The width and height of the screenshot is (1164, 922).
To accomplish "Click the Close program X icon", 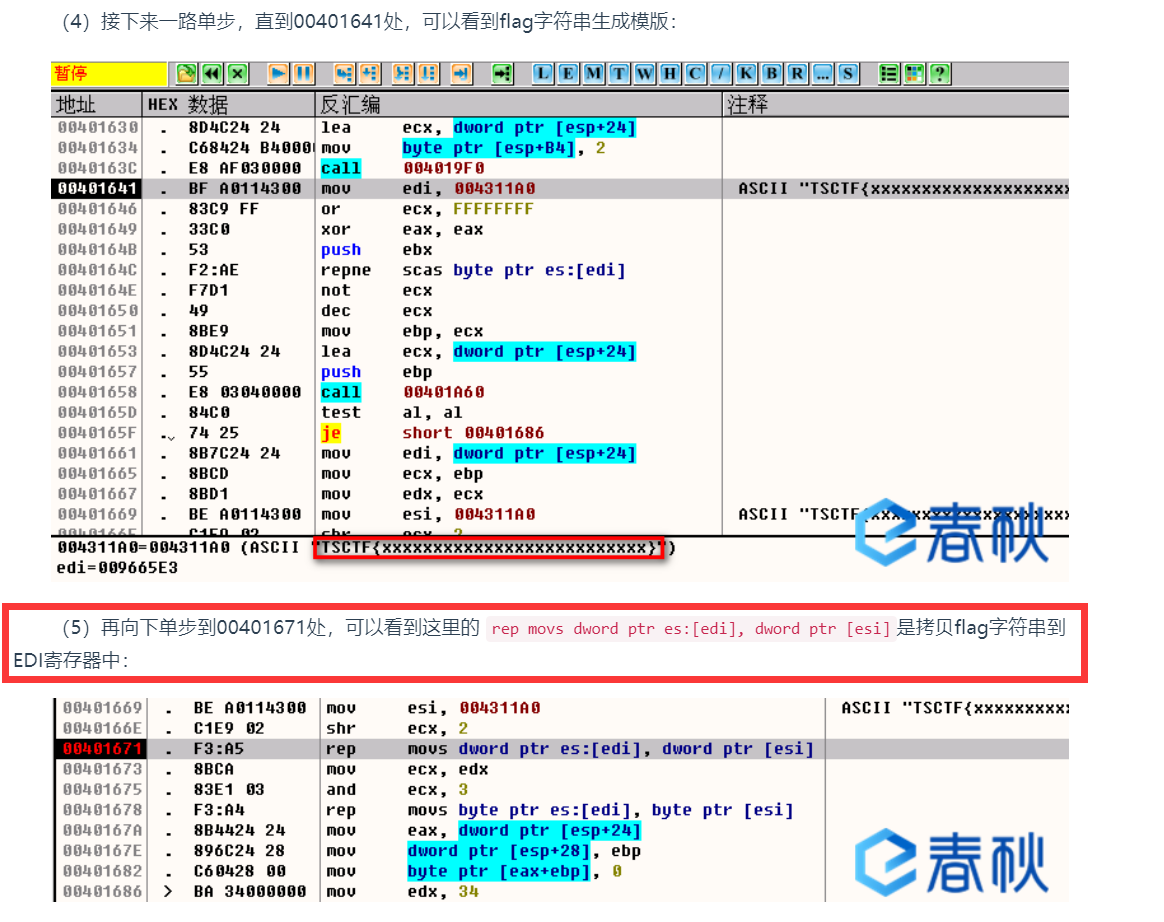I will [237, 74].
